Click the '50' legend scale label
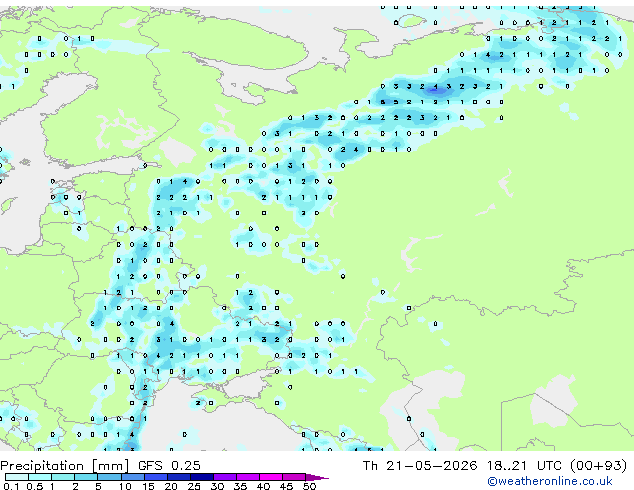Image resolution: width=634 pixels, height=490 pixels. point(309,486)
